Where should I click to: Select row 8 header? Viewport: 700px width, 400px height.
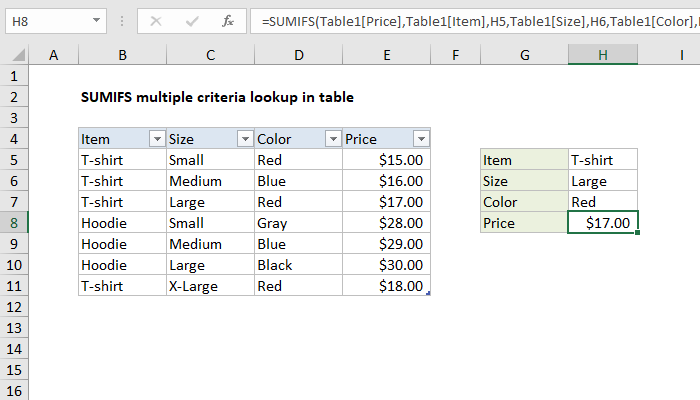(15, 223)
